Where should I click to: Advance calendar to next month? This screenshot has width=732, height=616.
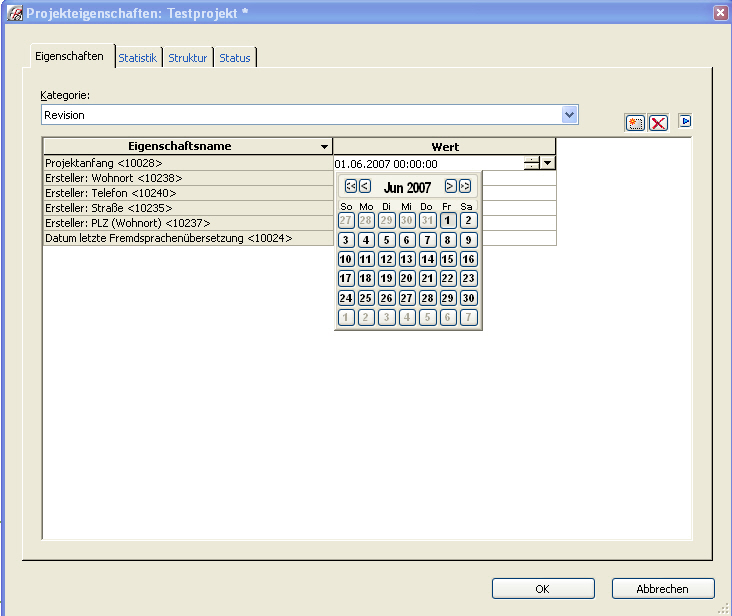point(451,186)
